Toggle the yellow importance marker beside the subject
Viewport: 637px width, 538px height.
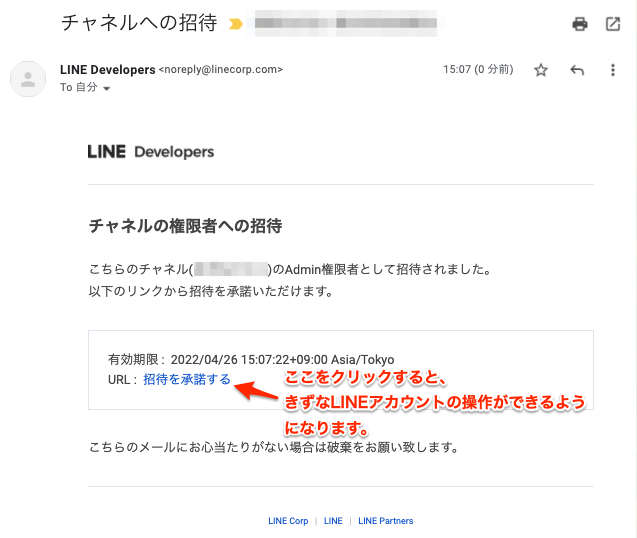tap(236, 23)
